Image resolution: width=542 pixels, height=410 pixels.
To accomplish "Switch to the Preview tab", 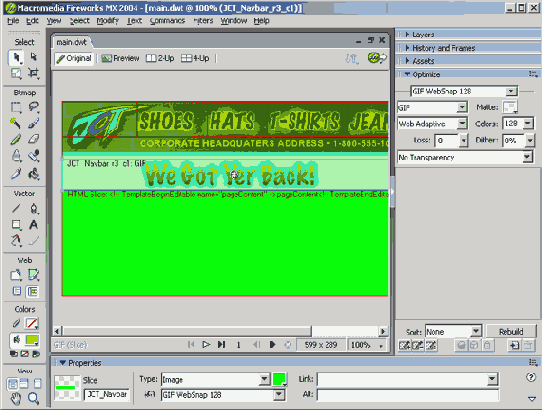I will 120,58.
